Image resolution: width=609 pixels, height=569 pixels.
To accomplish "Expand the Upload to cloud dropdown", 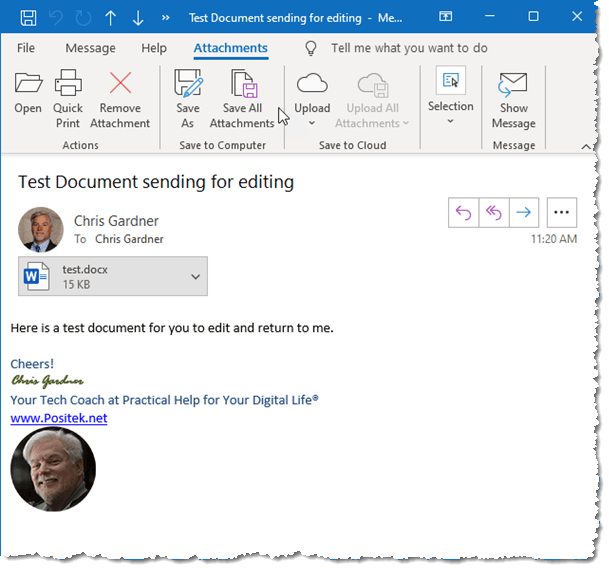I will pos(312,124).
